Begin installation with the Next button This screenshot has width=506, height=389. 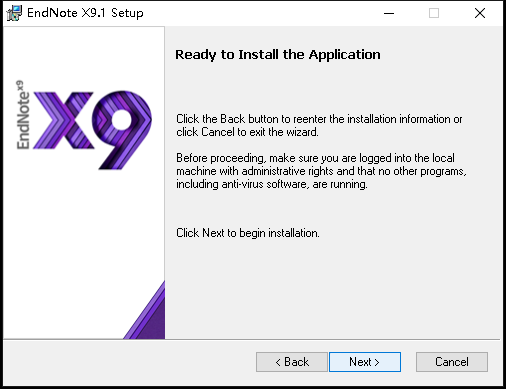coord(365,362)
